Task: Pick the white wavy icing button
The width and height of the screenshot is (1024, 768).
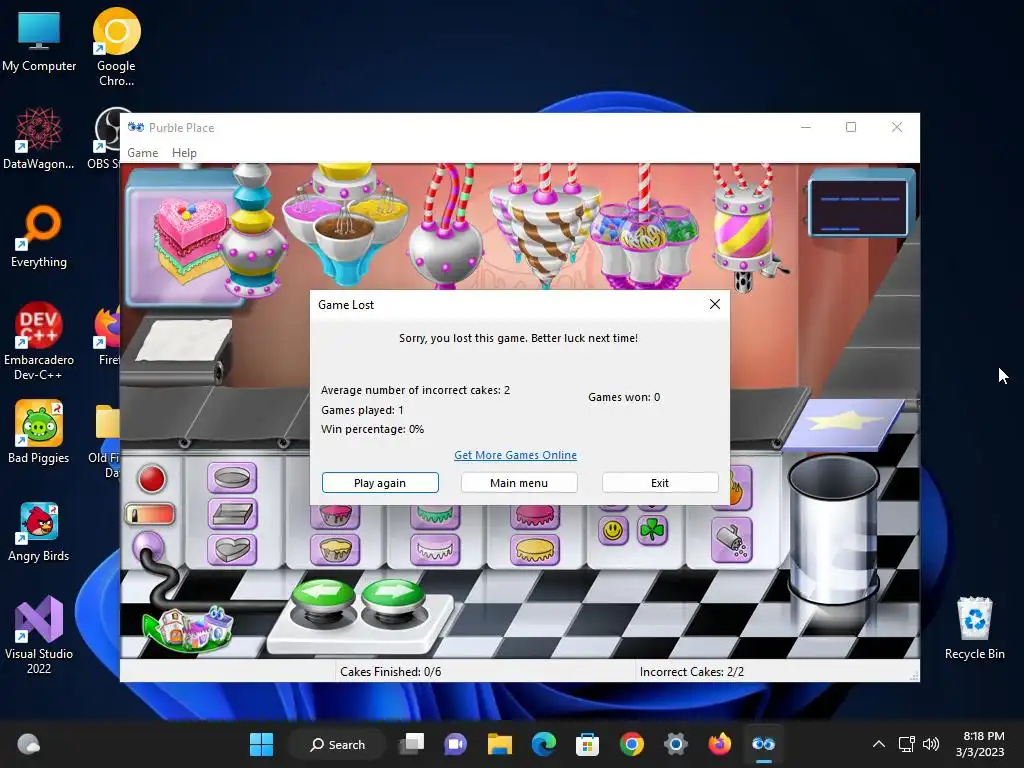Action: [435, 549]
